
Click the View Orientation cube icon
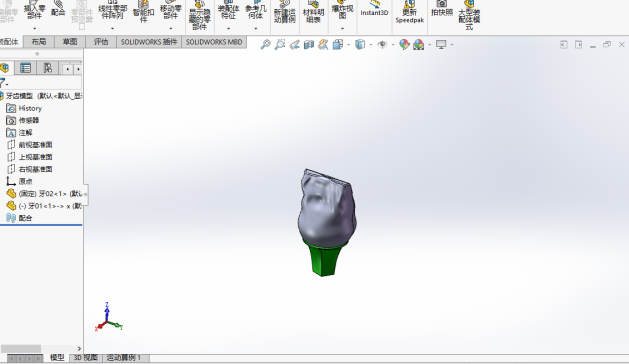tap(338, 45)
